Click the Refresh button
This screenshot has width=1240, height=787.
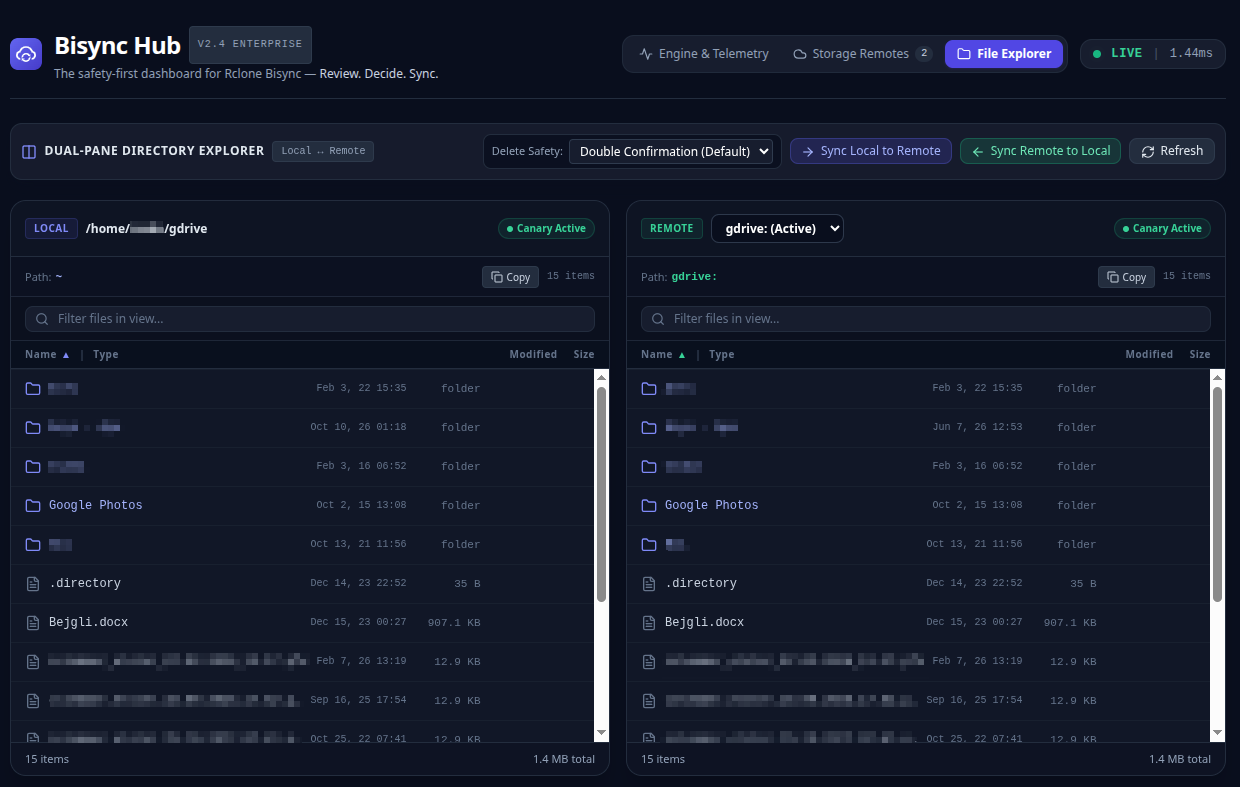pyautogui.click(x=1172, y=151)
